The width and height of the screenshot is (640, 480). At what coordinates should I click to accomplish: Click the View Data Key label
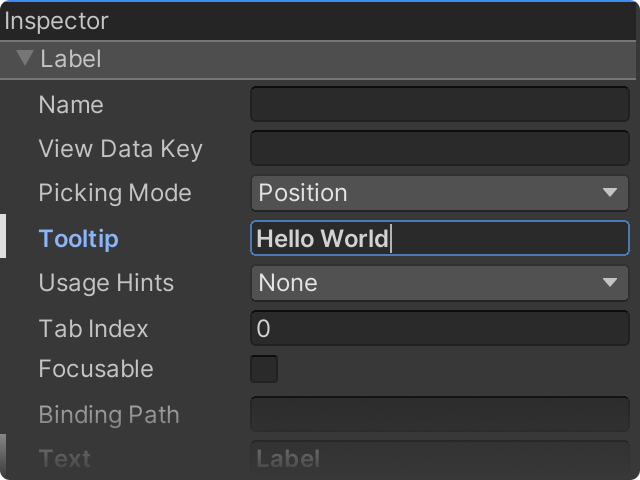[120, 149]
